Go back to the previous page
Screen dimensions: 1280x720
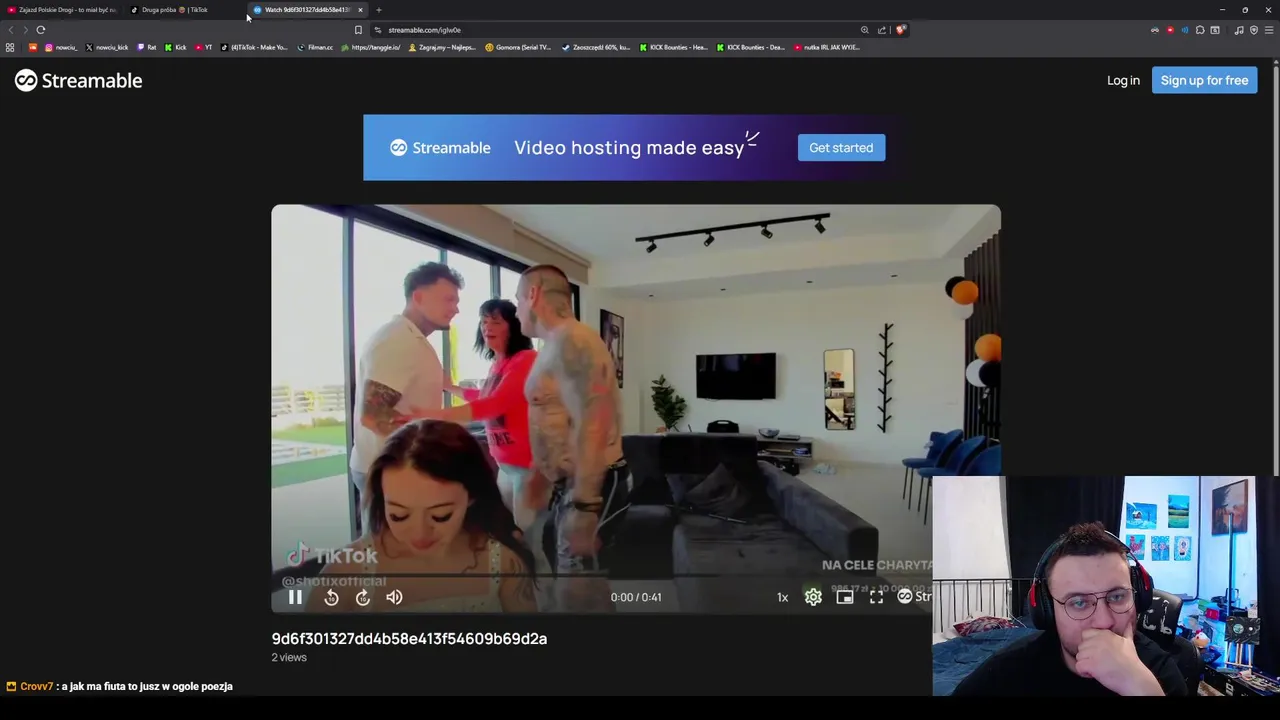(x=11, y=30)
